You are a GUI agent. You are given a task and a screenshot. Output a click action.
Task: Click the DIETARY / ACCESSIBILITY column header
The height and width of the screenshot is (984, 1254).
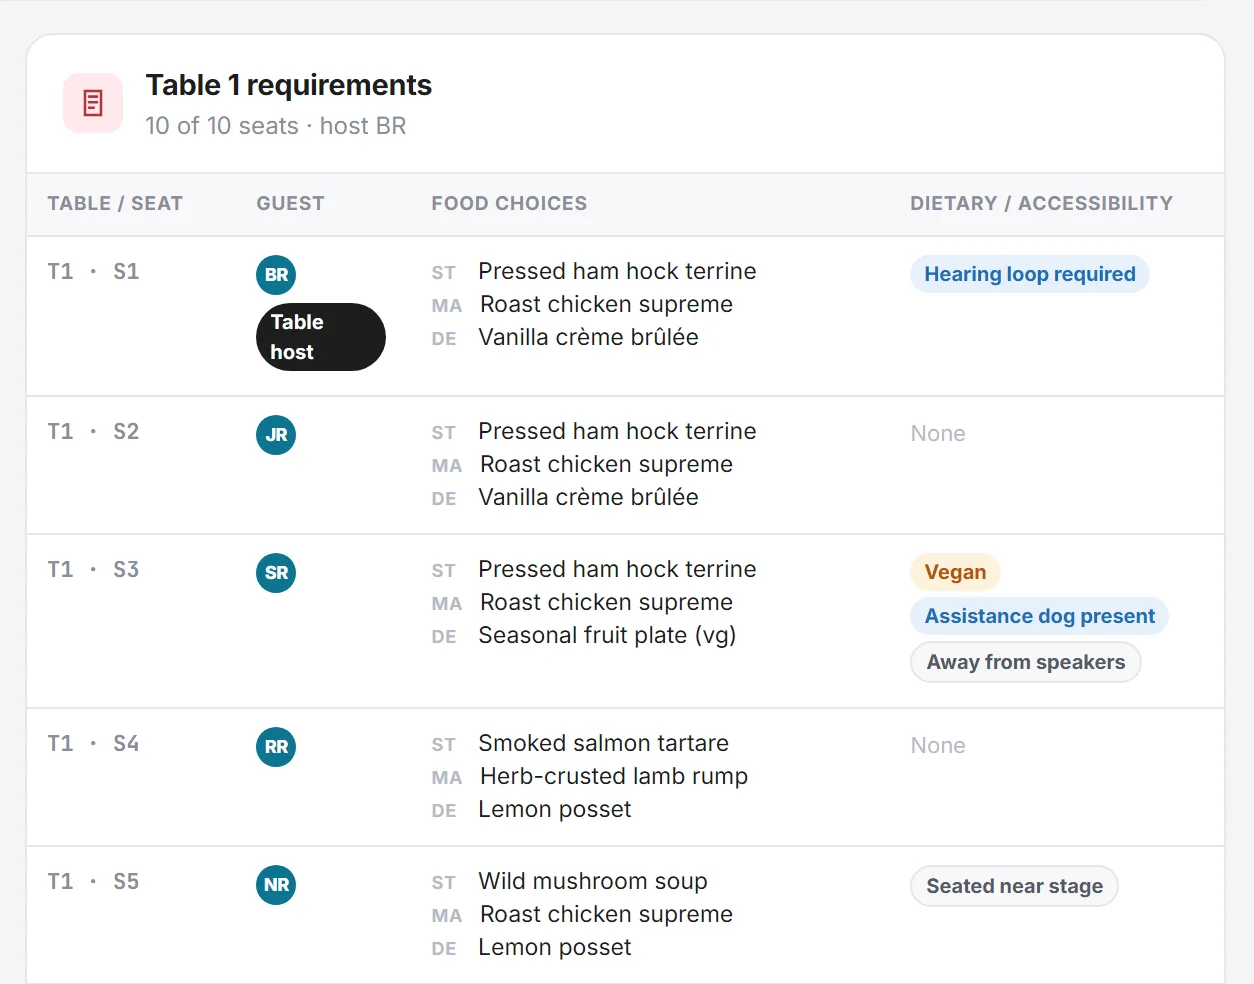1041,204
